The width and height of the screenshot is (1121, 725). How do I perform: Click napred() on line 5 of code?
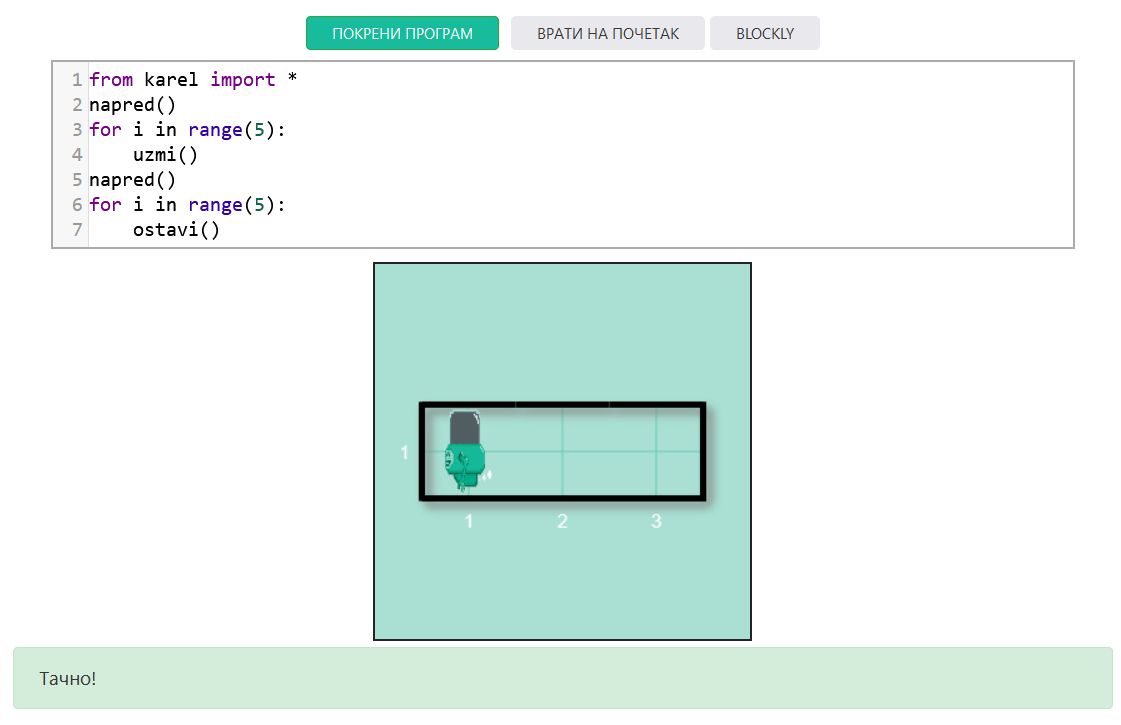click(x=132, y=180)
